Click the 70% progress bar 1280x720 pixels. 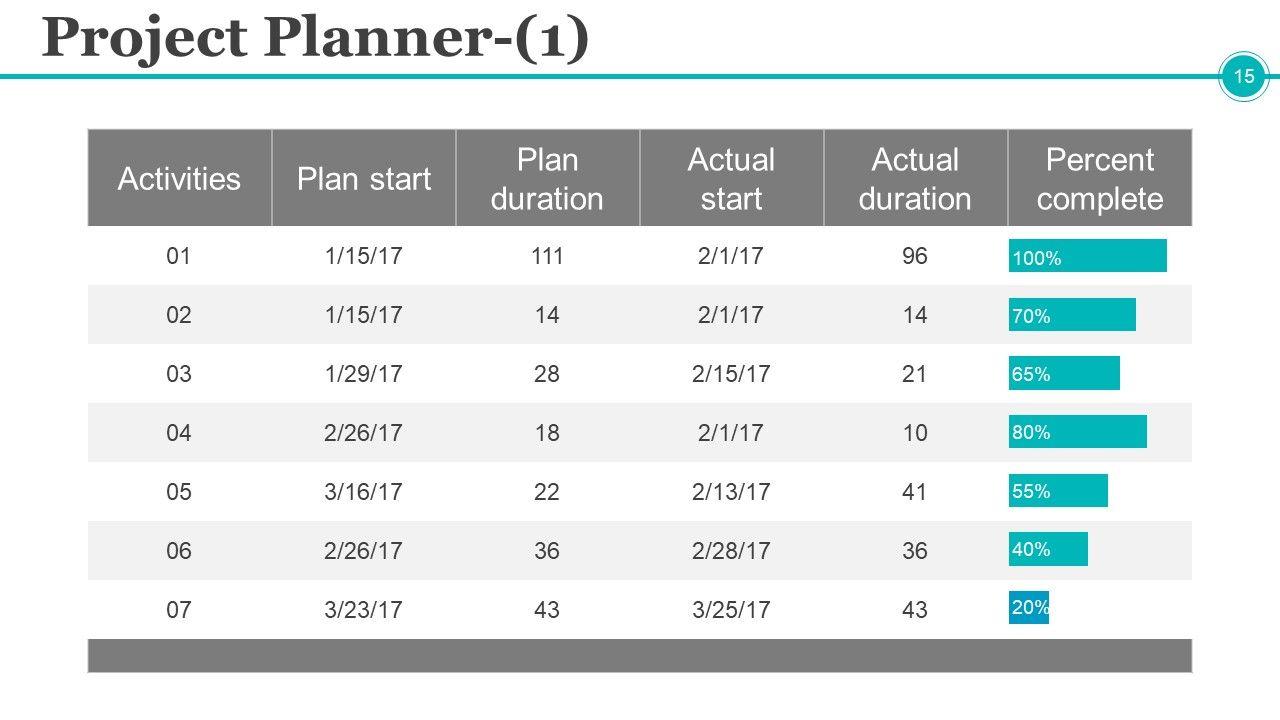click(x=1072, y=315)
